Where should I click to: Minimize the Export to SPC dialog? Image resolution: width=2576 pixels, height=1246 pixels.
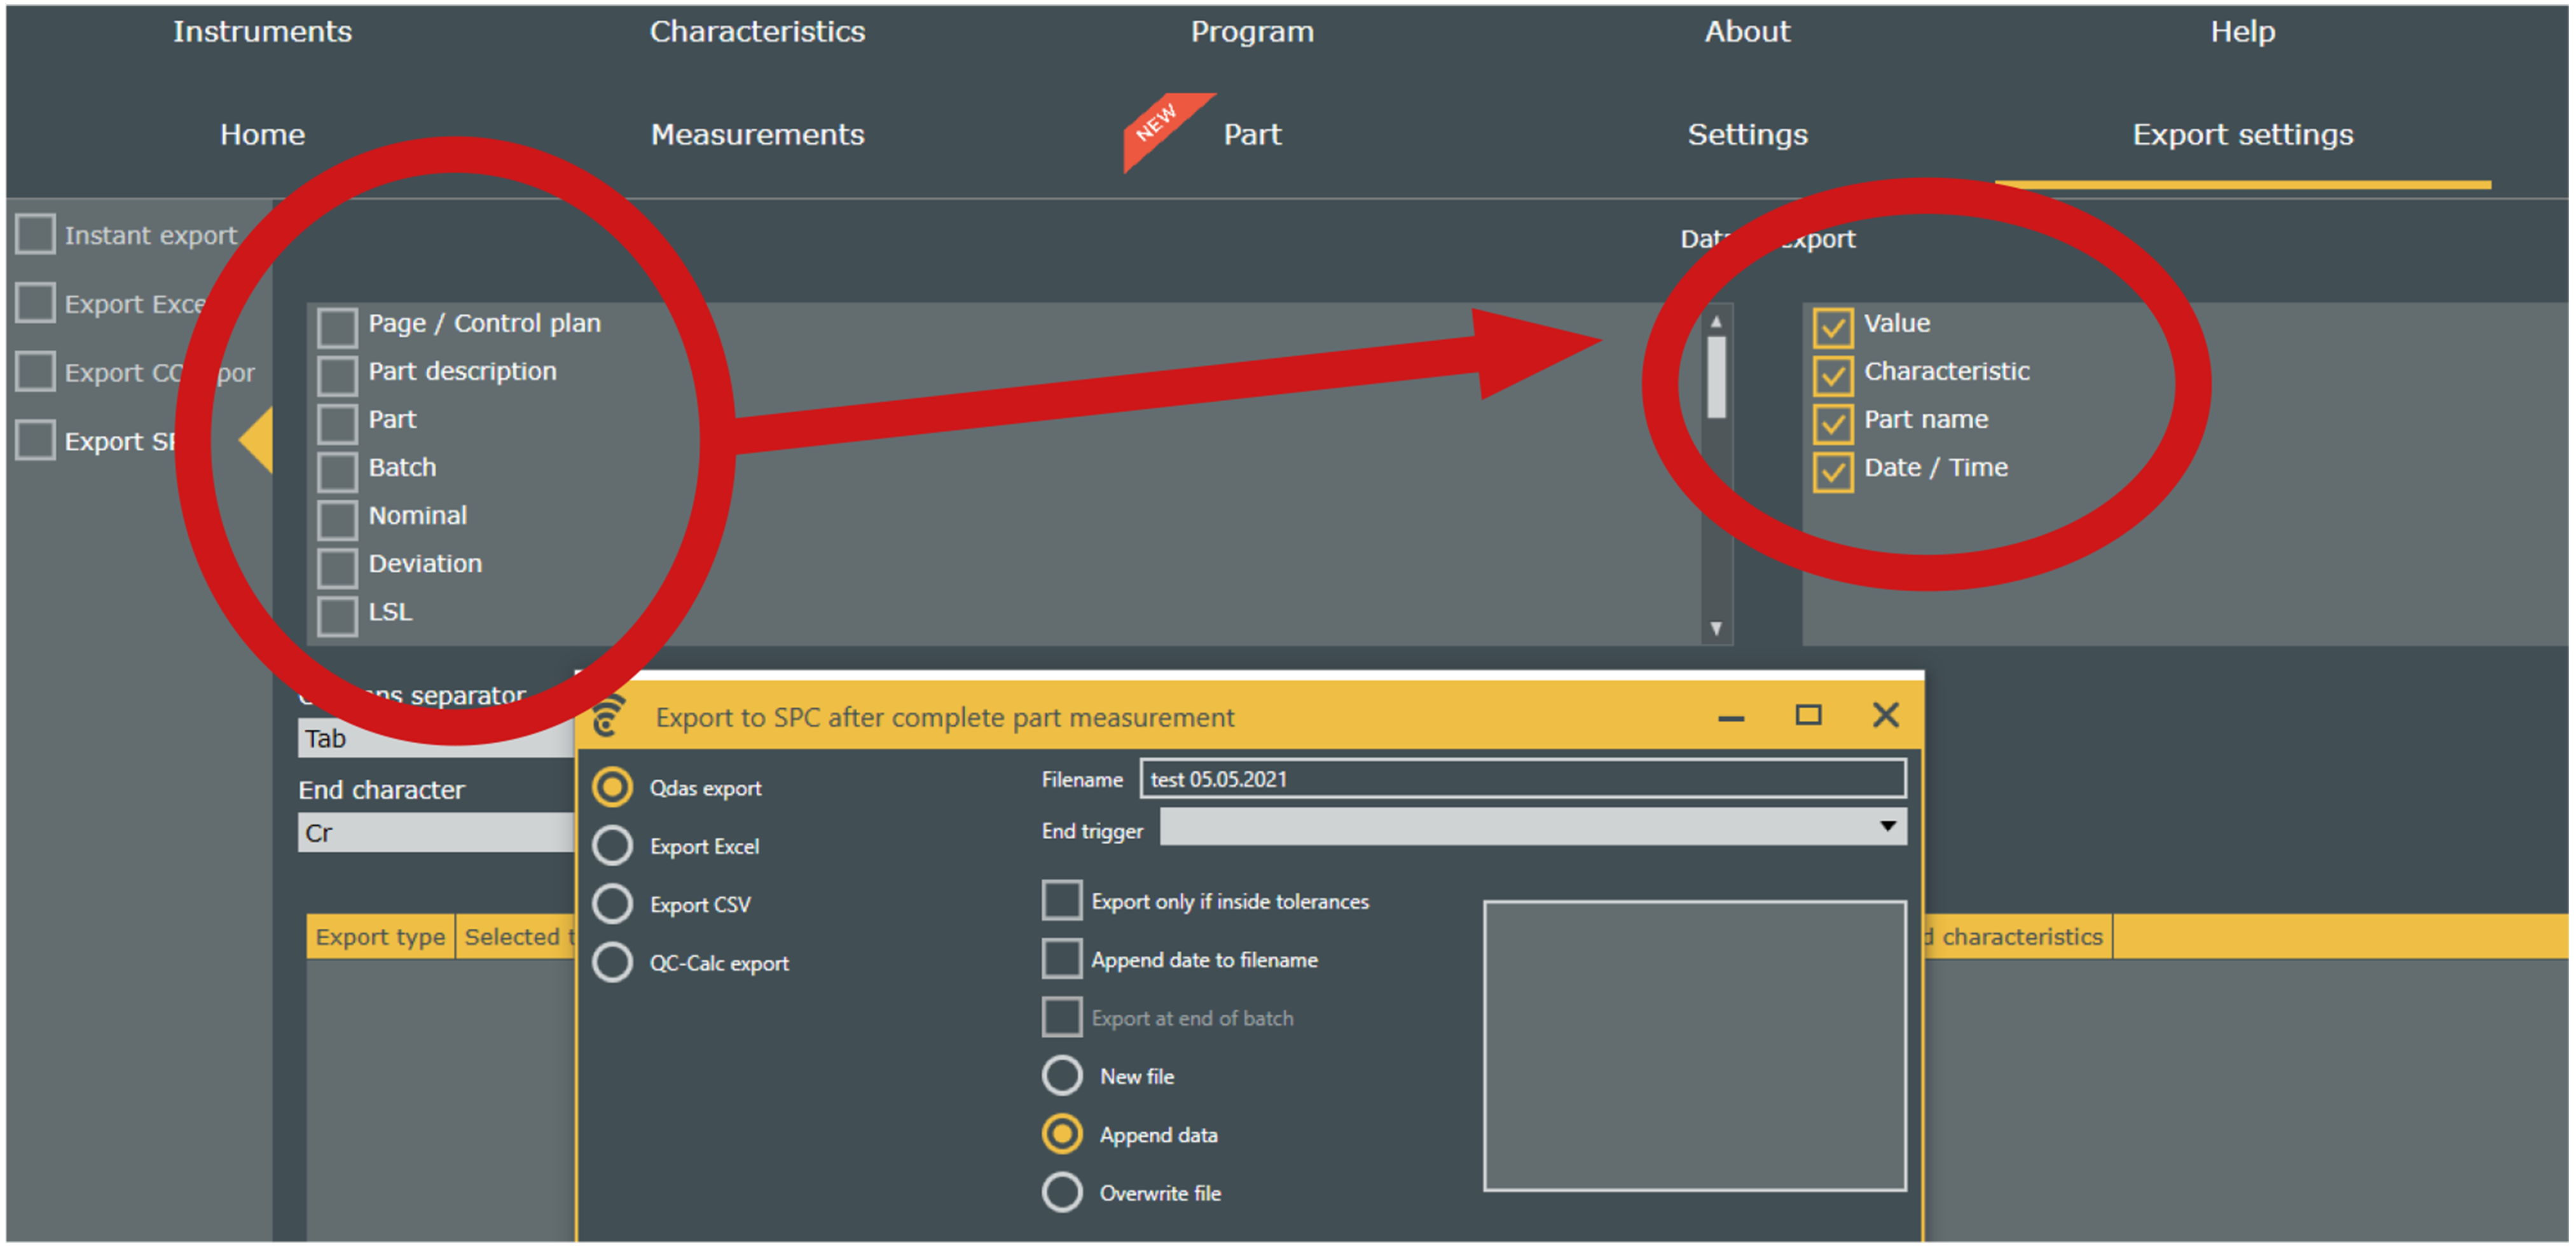[1731, 717]
